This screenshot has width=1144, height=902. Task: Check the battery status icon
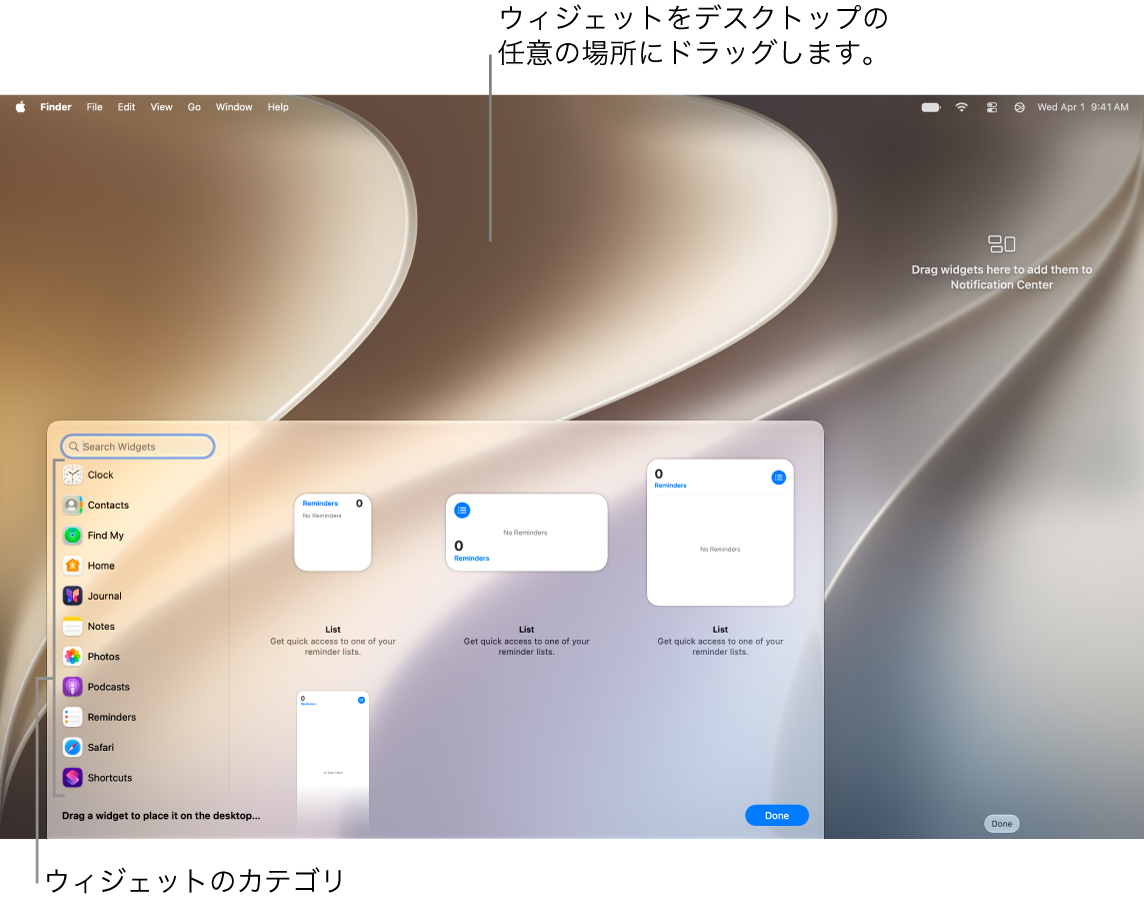tap(931, 107)
